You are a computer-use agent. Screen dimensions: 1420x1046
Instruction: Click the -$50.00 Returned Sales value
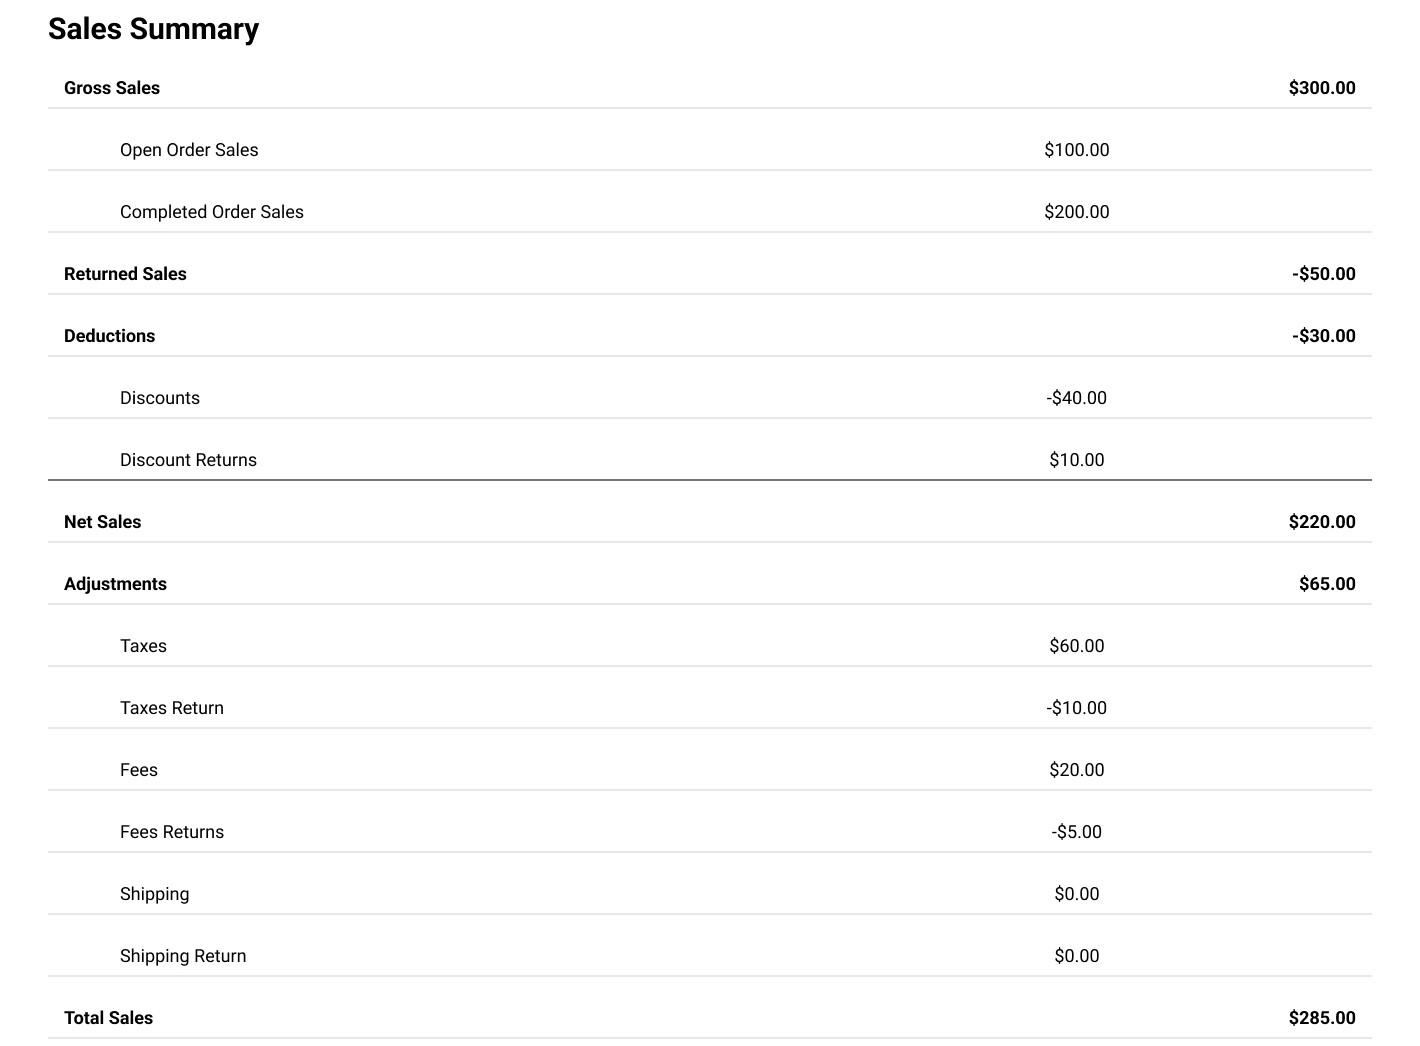pyautogui.click(x=1324, y=274)
